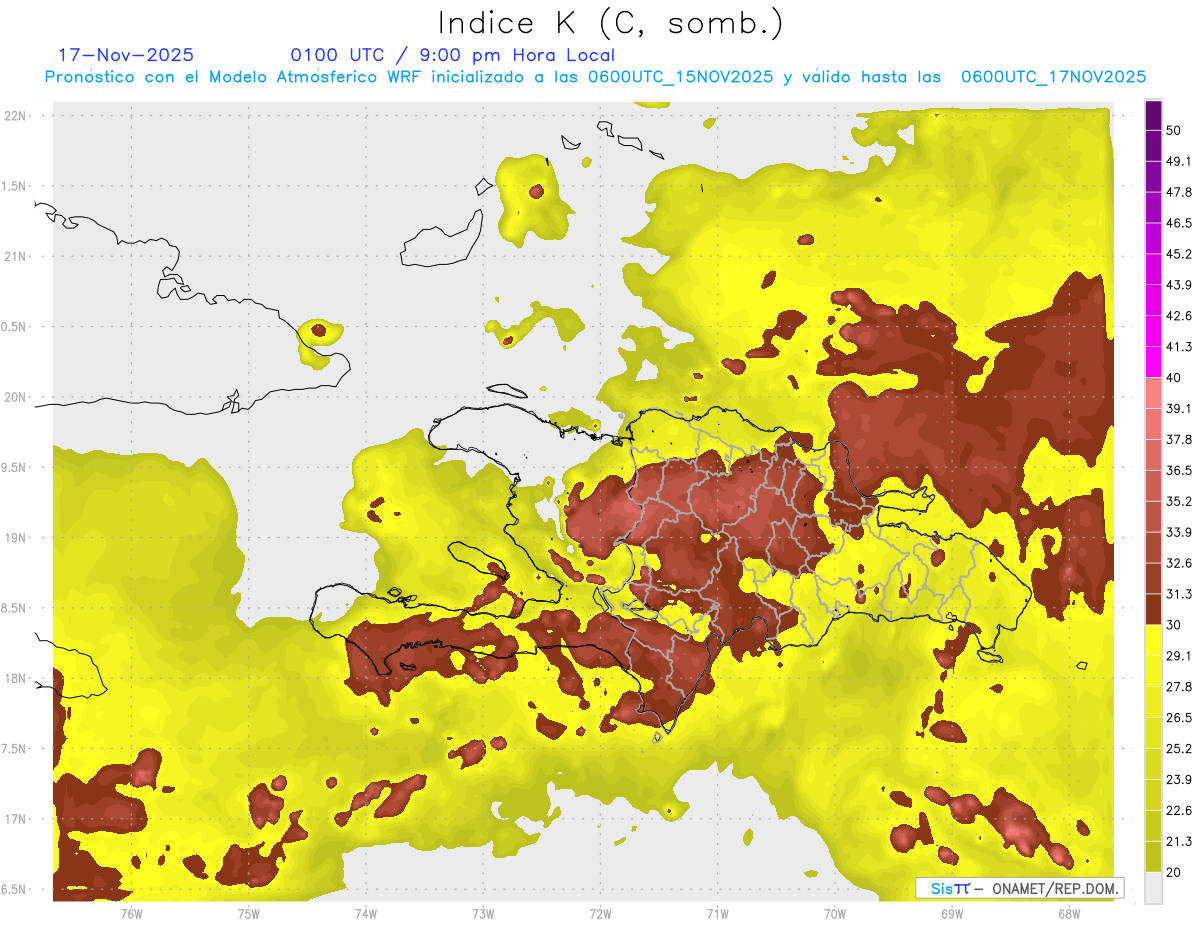The image size is (1200, 927).
Task: Click the "6.5N" latitude label
Action: 15,890
